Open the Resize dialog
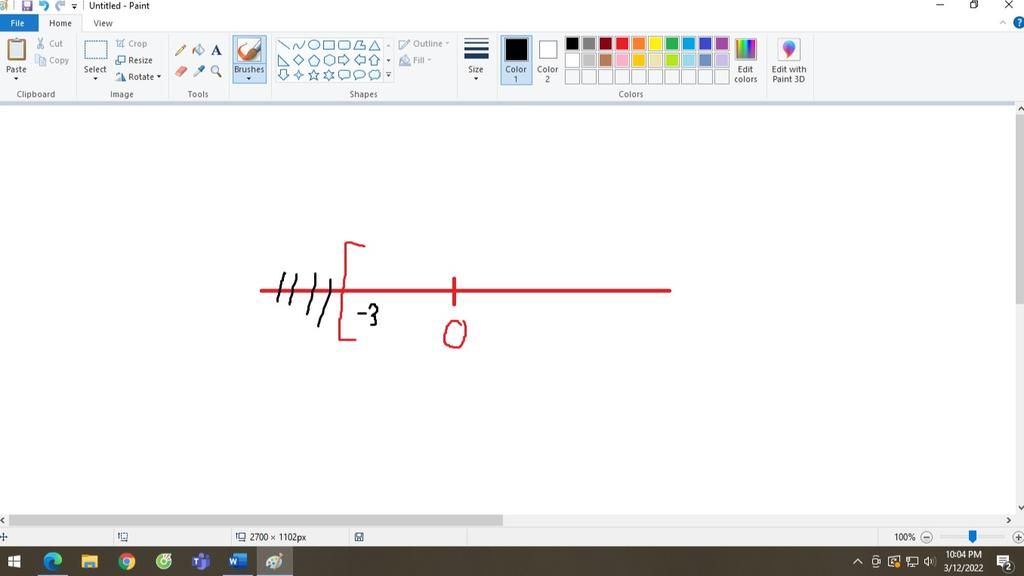 (134, 60)
